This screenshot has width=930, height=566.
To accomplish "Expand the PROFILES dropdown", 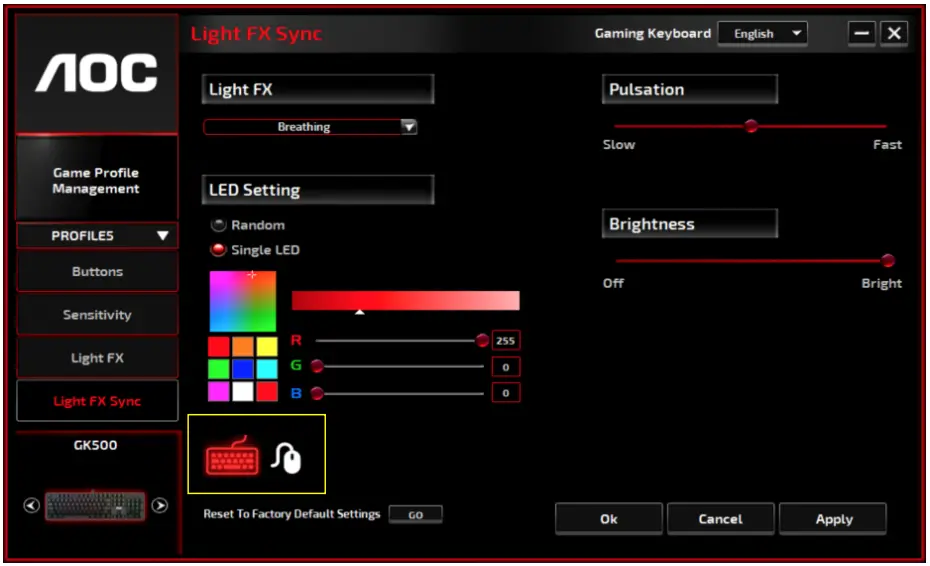I will pyautogui.click(x=97, y=236).
